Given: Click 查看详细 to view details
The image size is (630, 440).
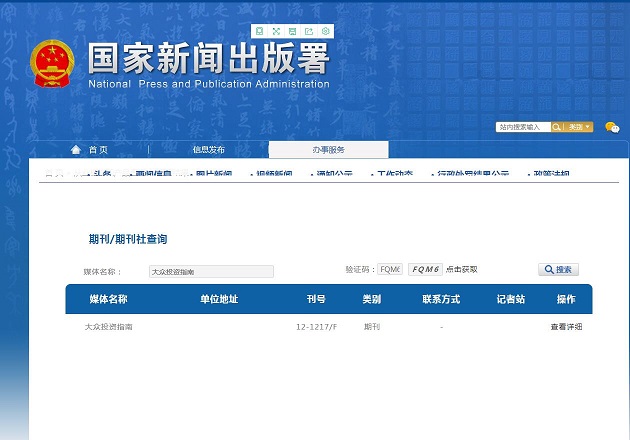Looking at the screenshot, I should [566, 327].
